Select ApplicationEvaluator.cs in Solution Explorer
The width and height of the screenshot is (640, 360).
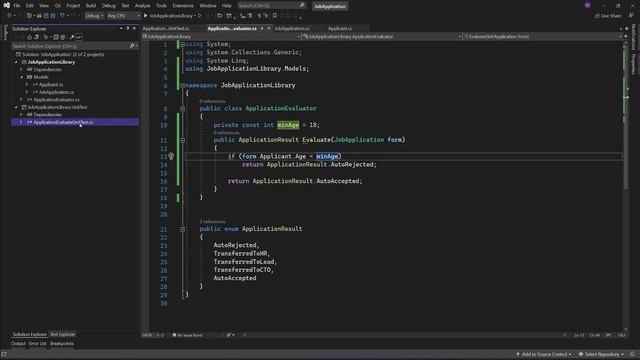pyautogui.click(x=56, y=100)
